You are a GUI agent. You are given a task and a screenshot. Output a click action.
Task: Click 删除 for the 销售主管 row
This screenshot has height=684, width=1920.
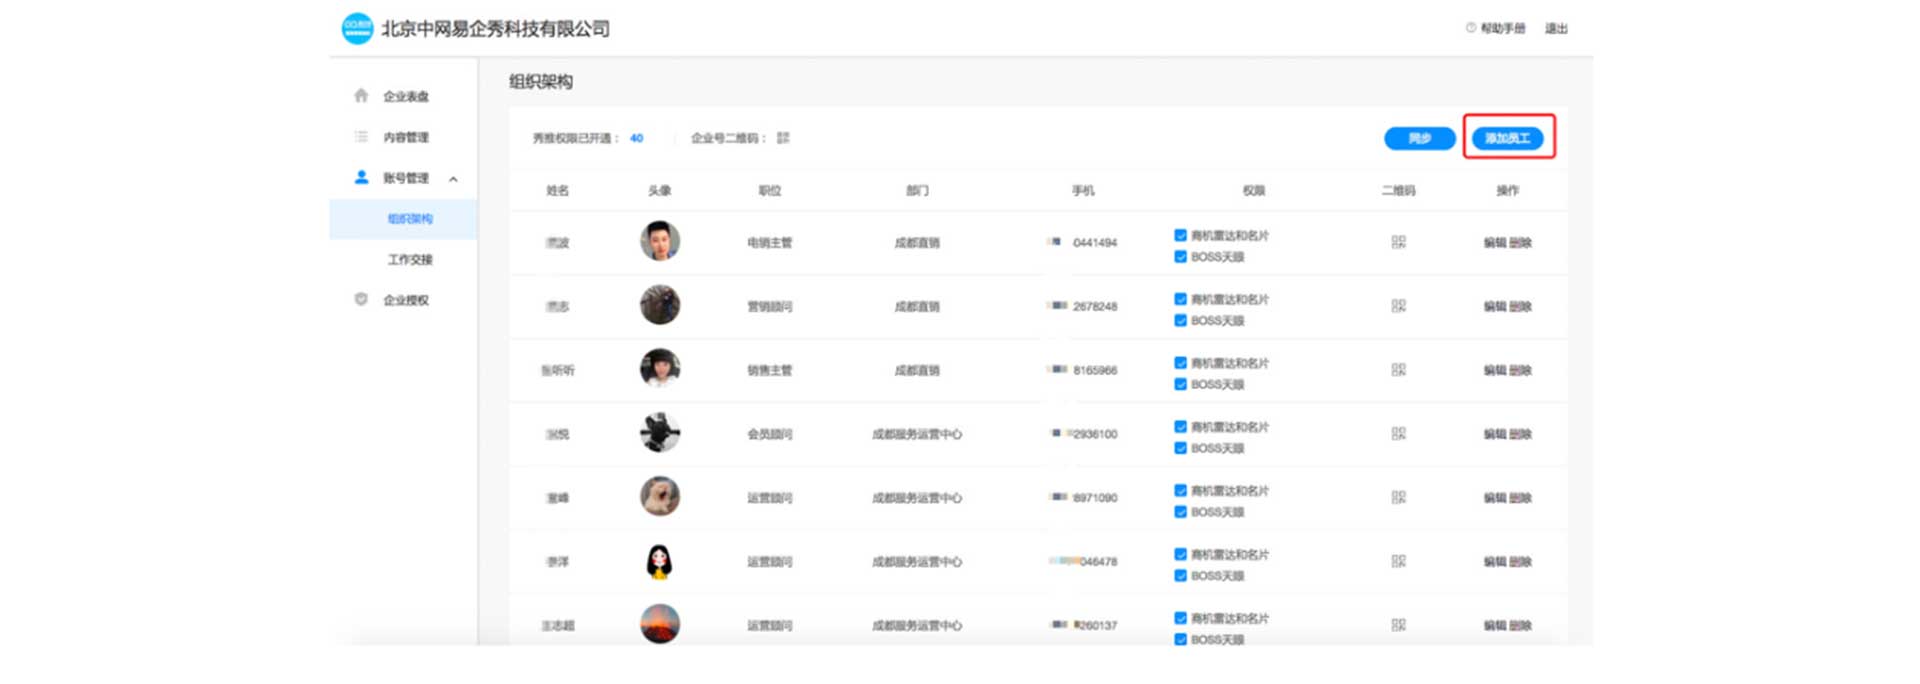pos(1521,370)
